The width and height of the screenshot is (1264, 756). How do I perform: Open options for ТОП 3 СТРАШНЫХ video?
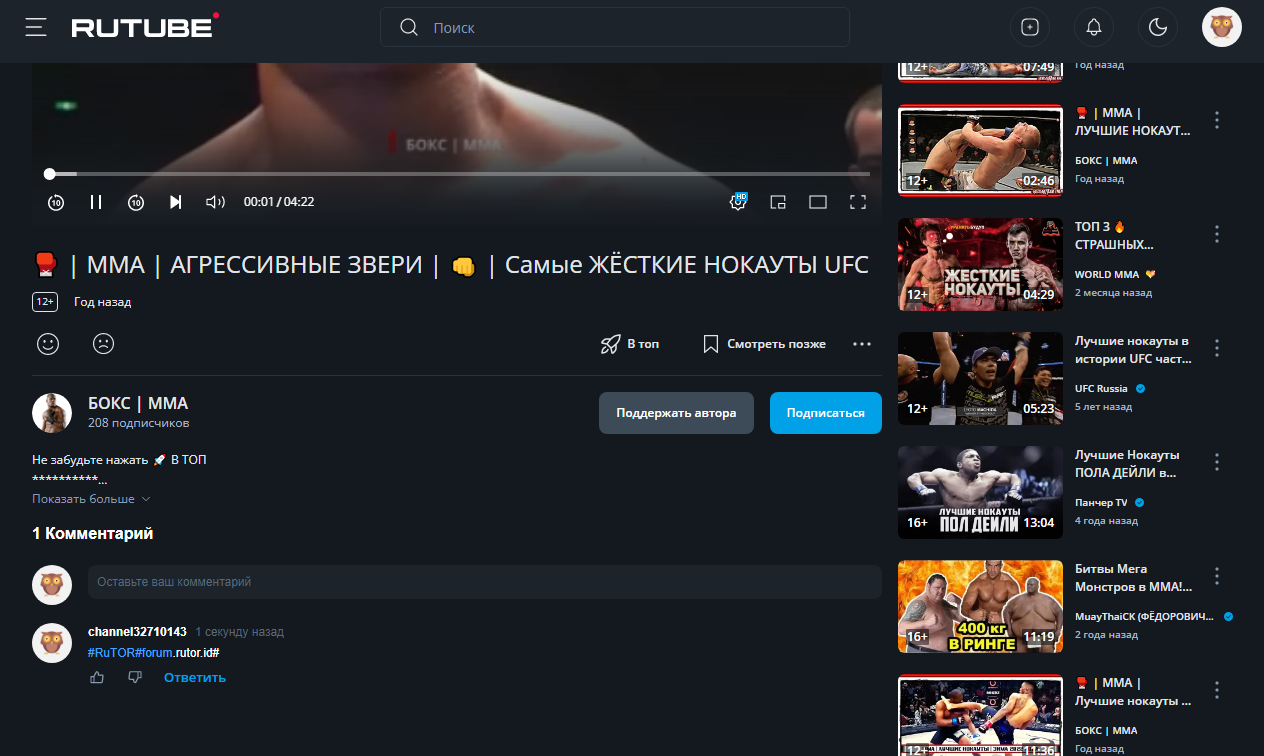click(1217, 234)
